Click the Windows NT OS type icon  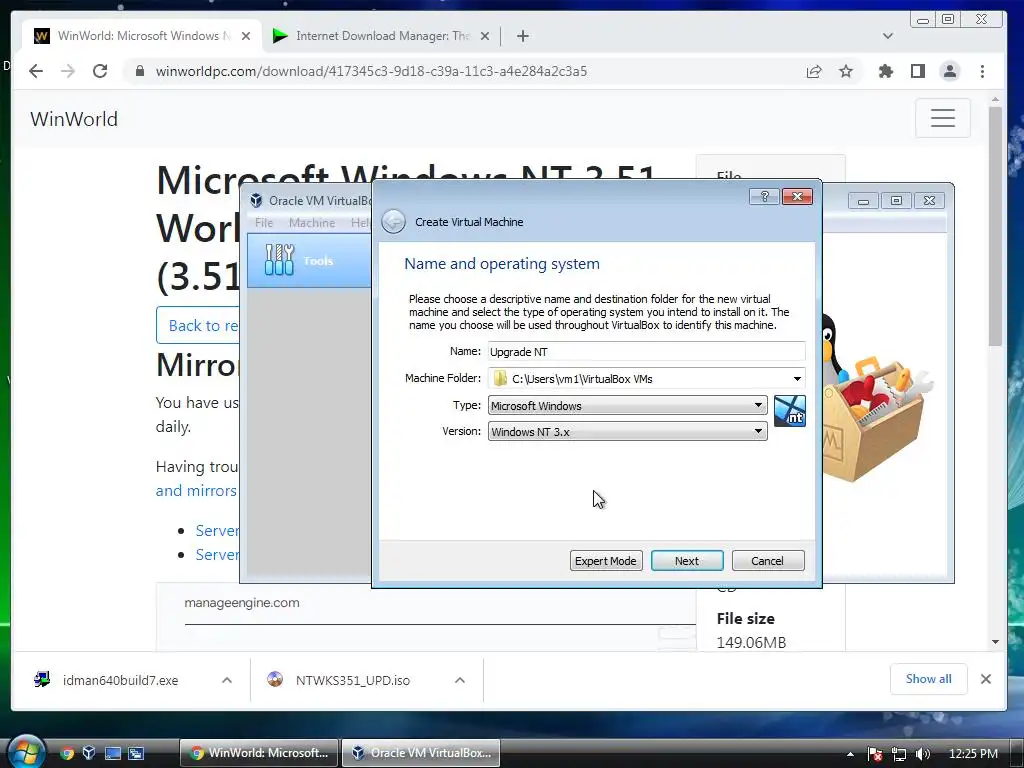[x=790, y=411]
